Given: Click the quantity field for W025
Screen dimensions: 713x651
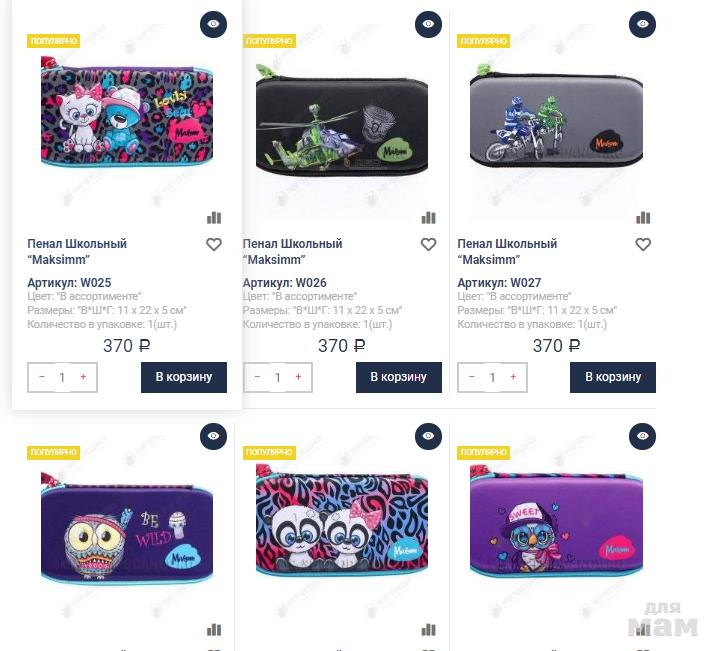Looking at the screenshot, I should [x=62, y=377].
